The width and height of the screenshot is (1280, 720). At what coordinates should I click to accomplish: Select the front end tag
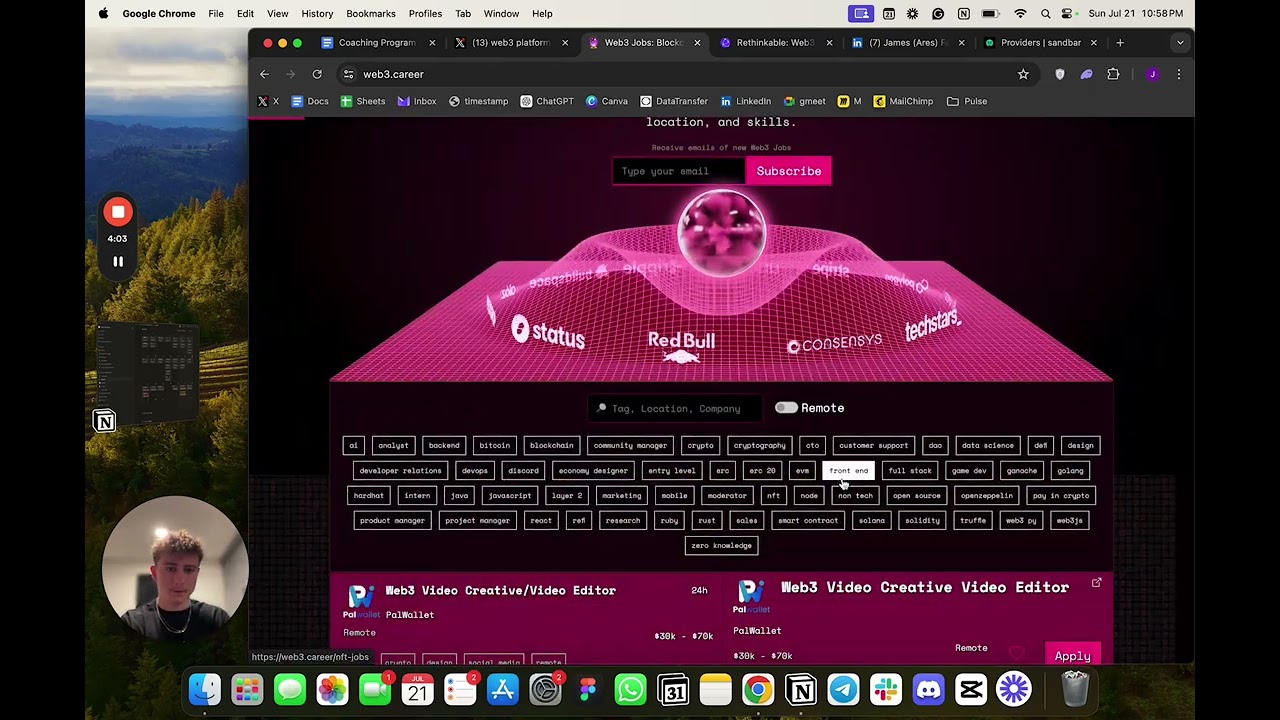(x=848, y=471)
